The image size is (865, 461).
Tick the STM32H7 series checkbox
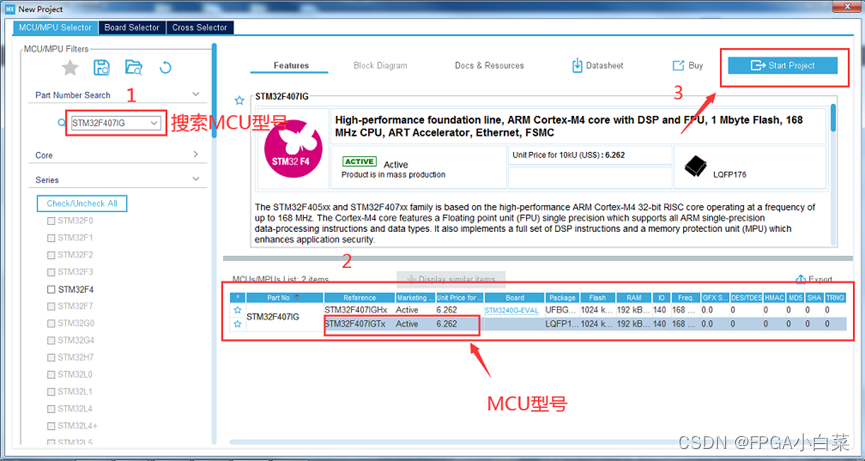(51, 357)
